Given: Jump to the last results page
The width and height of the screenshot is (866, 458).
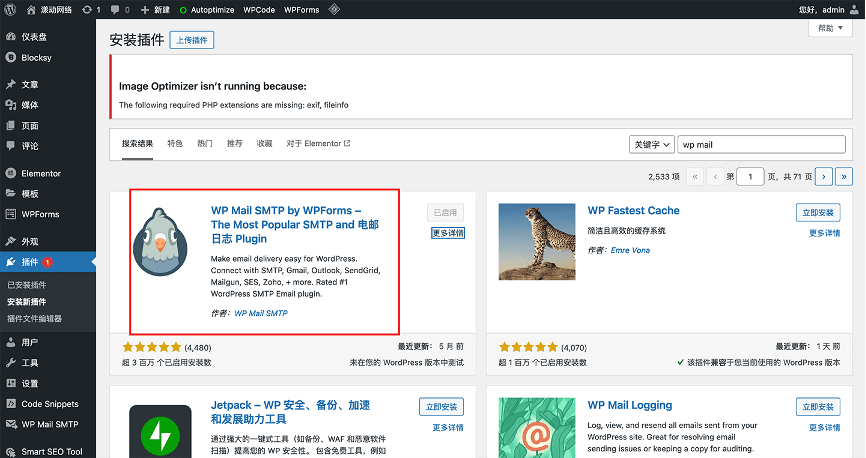Looking at the screenshot, I should [x=843, y=177].
